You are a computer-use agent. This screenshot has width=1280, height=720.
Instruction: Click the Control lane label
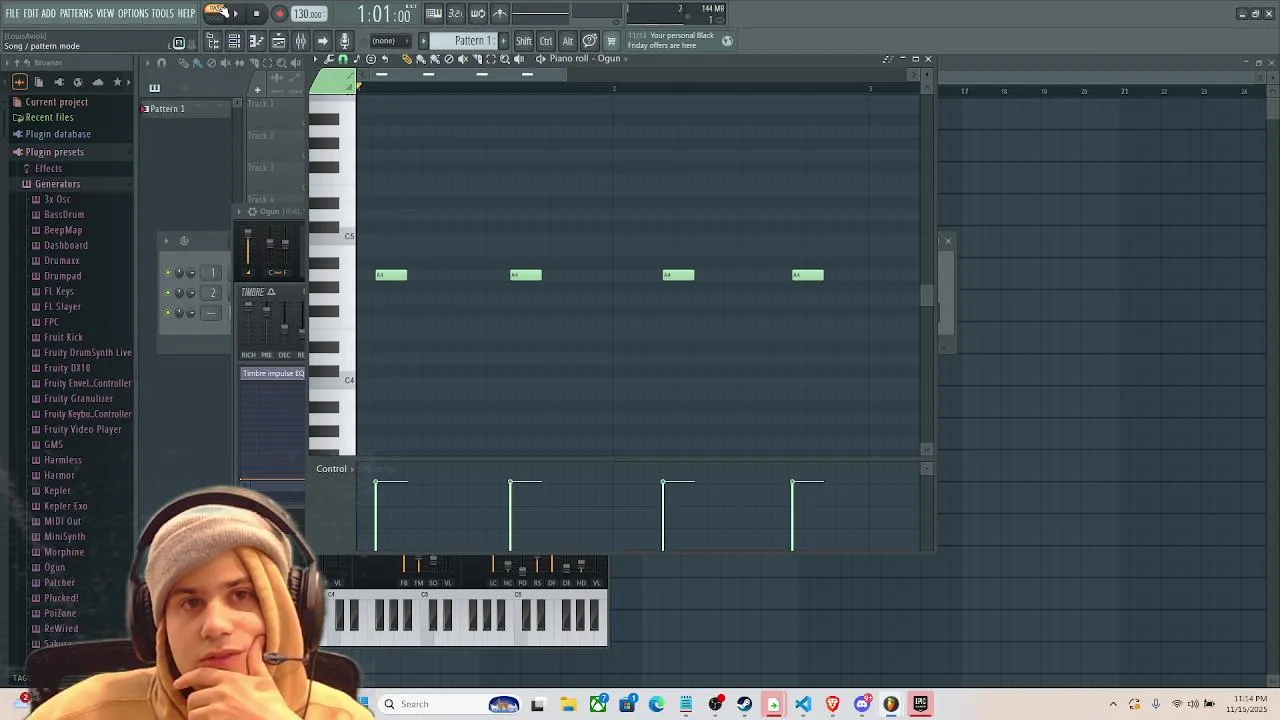[331, 469]
